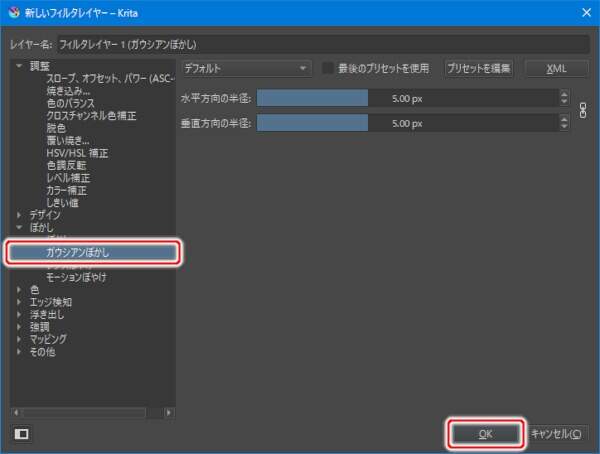Viewport: 600px width, 454px height.
Task: Open the デフォルト preset dropdown
Action: [246, 69]
